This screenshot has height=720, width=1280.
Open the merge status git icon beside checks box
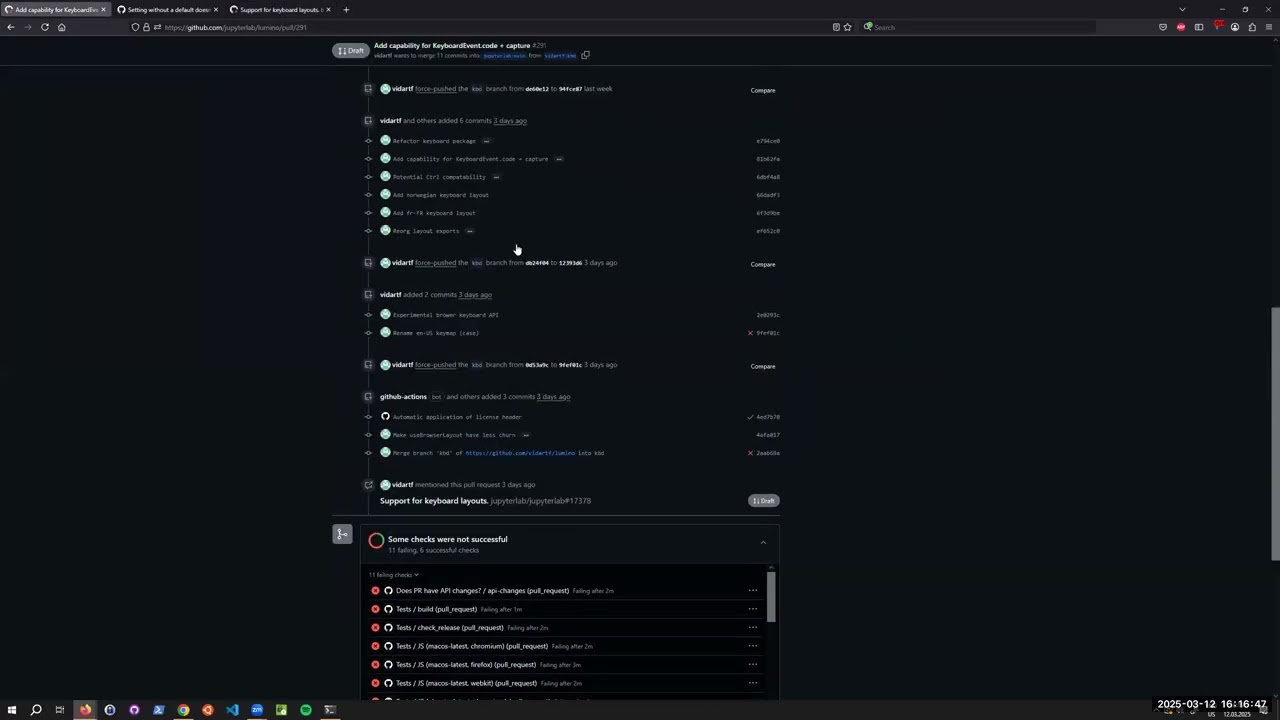coord(342,534)
